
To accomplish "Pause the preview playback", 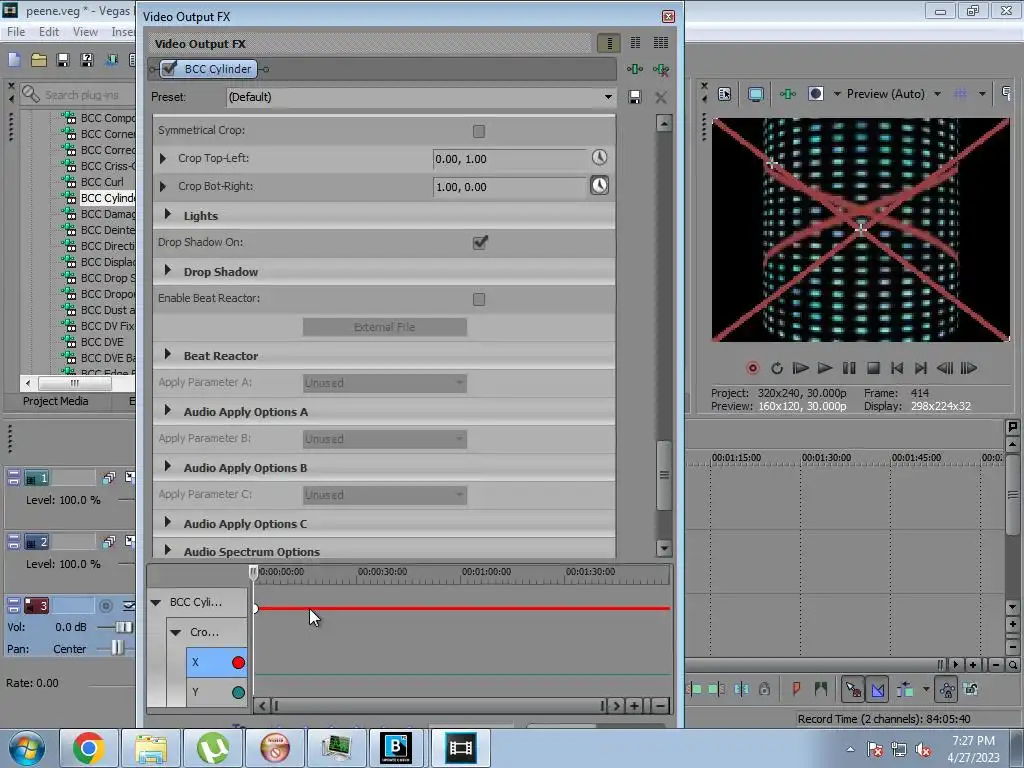I will pos(849,368).
